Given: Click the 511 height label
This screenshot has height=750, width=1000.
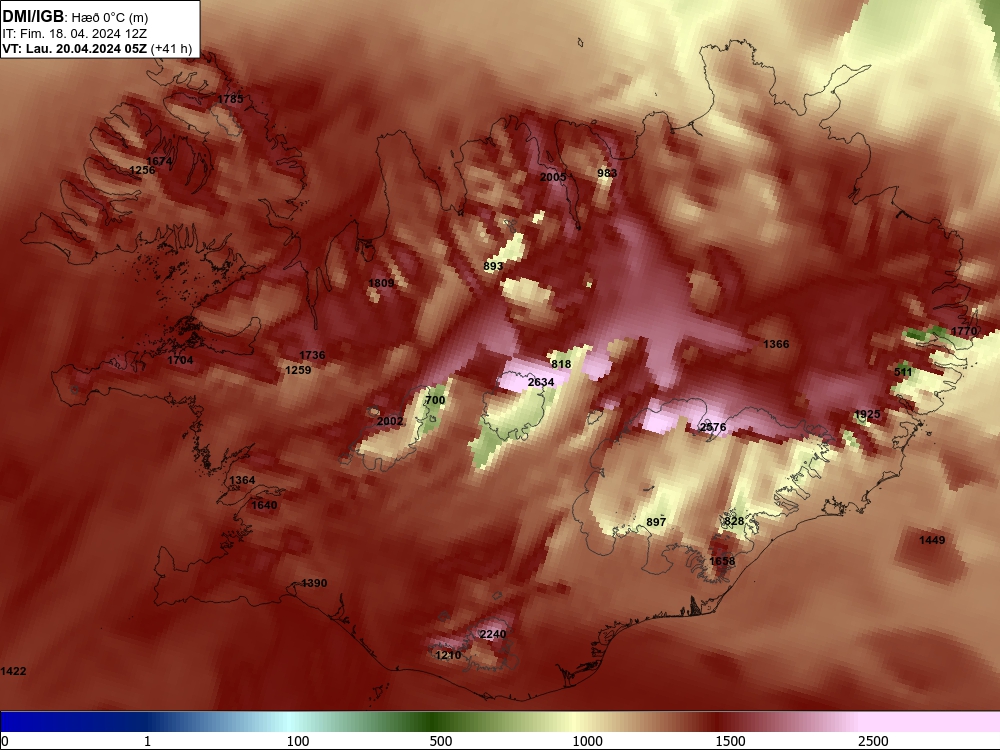Looking at the screenshot, I should tap(903, 372).
